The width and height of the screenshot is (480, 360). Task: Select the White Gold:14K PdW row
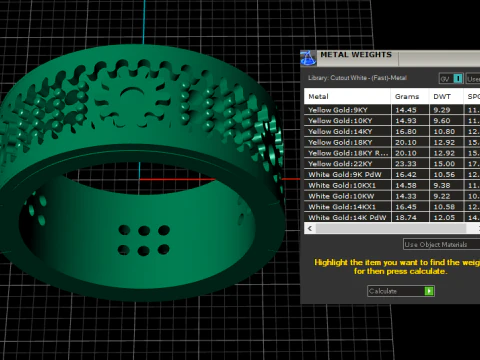tap(392, 217)
